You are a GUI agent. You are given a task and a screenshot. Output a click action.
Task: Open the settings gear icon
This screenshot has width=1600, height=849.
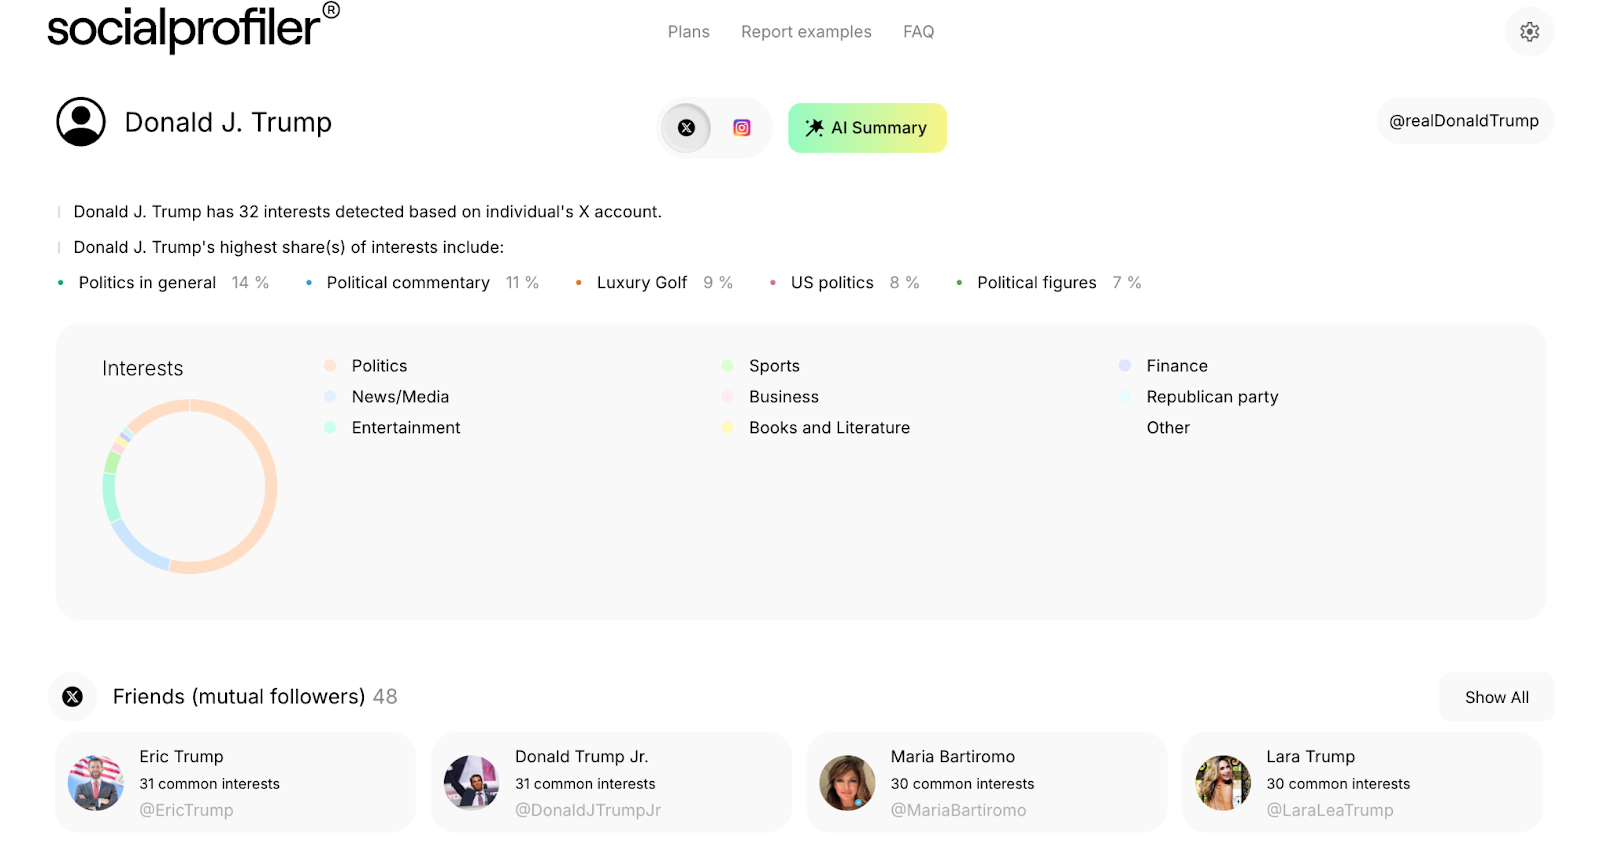(1529, 32)
